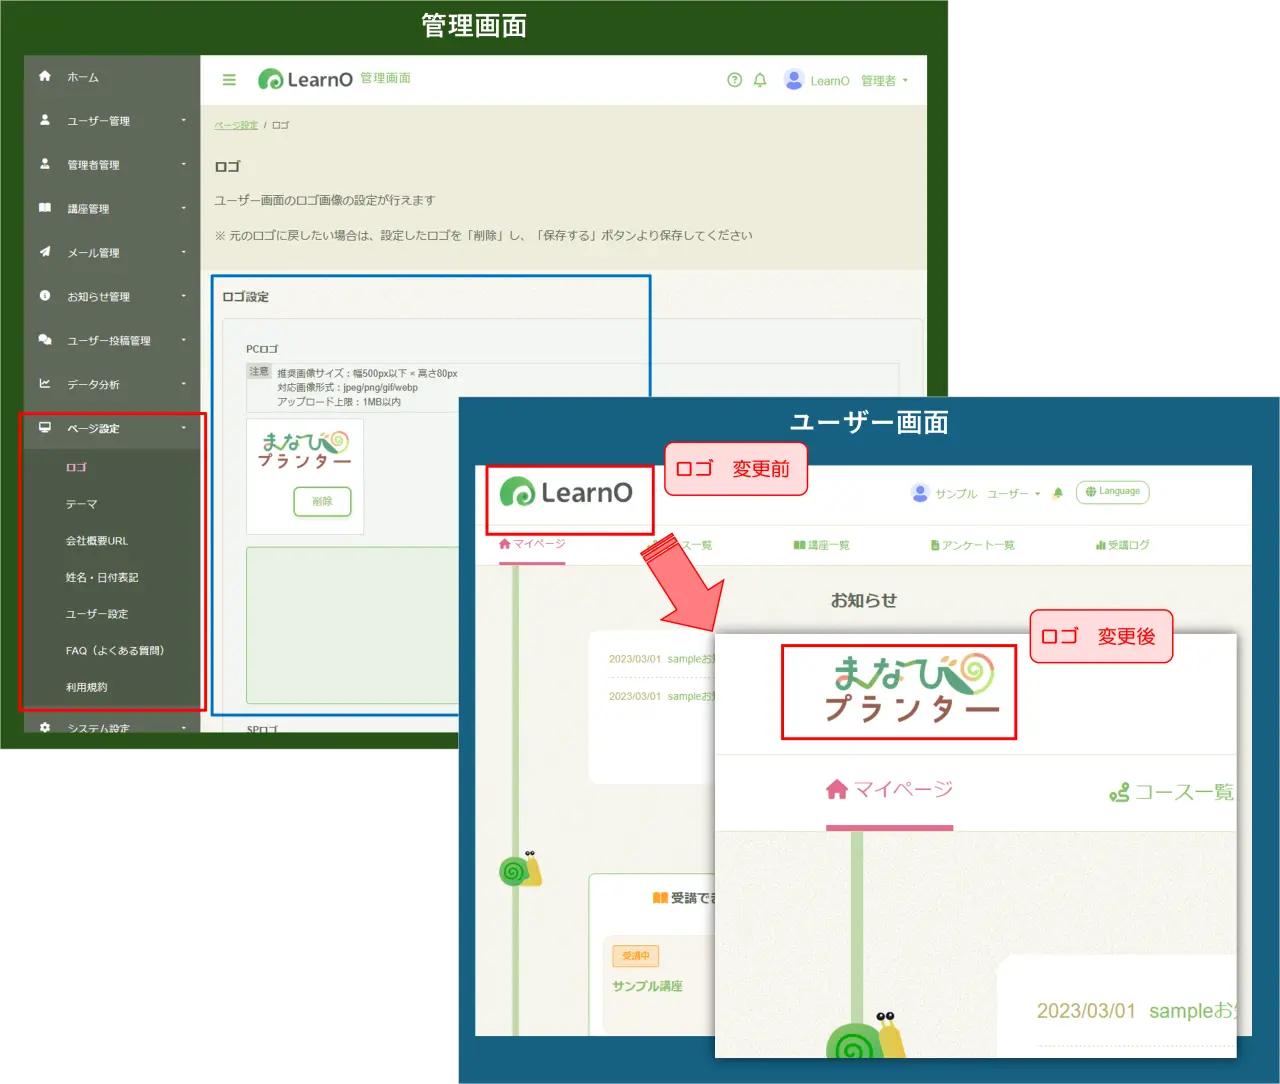Expand the 管理者管理 menu arrow
This screenshot has width=1280, height=1084.
[x=184, y=164]
